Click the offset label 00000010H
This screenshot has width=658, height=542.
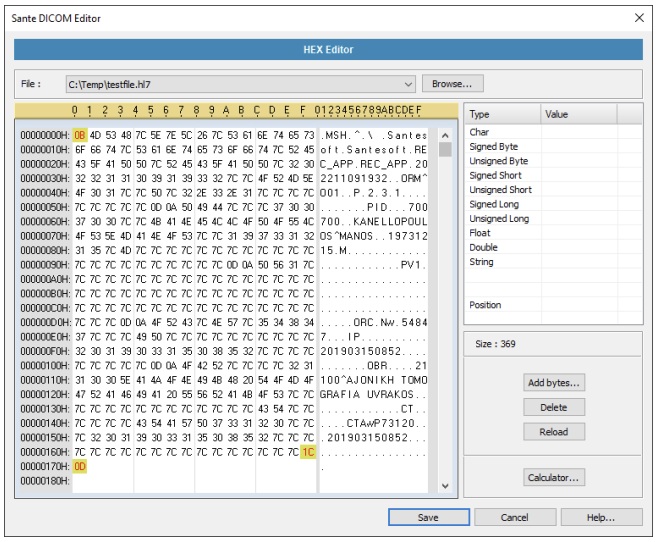click(x=45, y=150)
